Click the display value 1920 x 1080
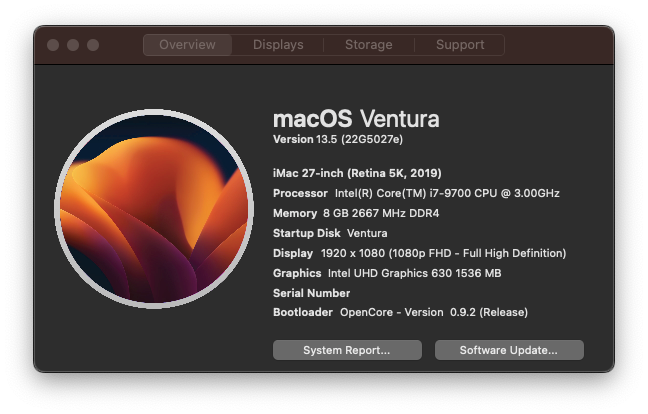The width and height of the screenshot is (648, 414). pos(443,253)
